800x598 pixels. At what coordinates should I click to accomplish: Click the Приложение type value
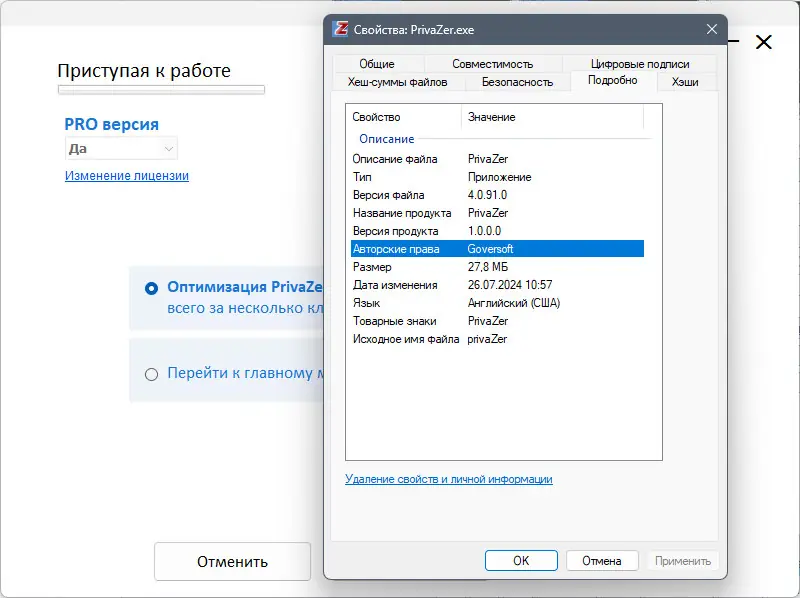(499, 177)
